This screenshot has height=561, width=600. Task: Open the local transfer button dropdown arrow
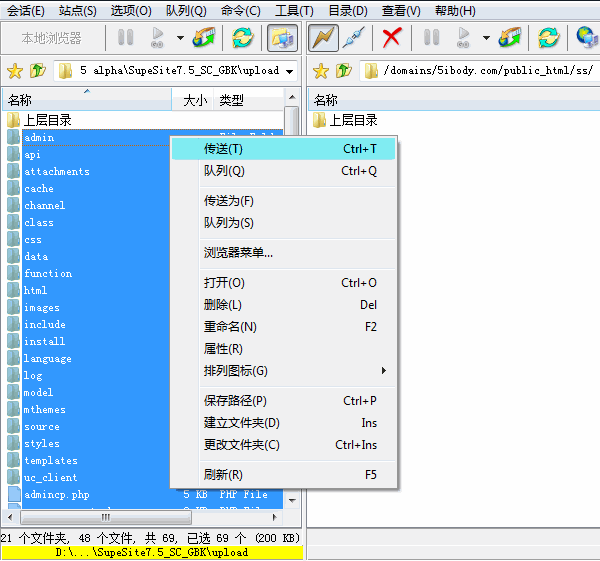[x=180, y=39]
